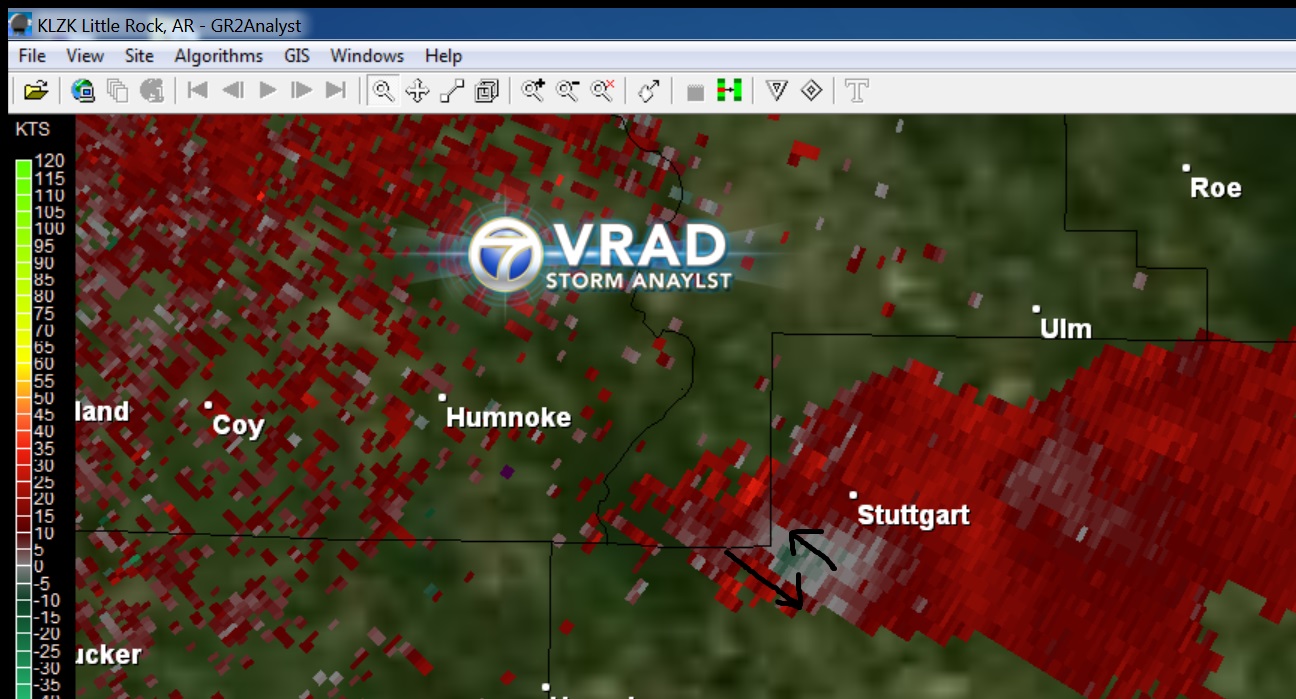1296x699 pixels.
Task: Click the 120 value on velocity scale
Action: coord(49,161)
